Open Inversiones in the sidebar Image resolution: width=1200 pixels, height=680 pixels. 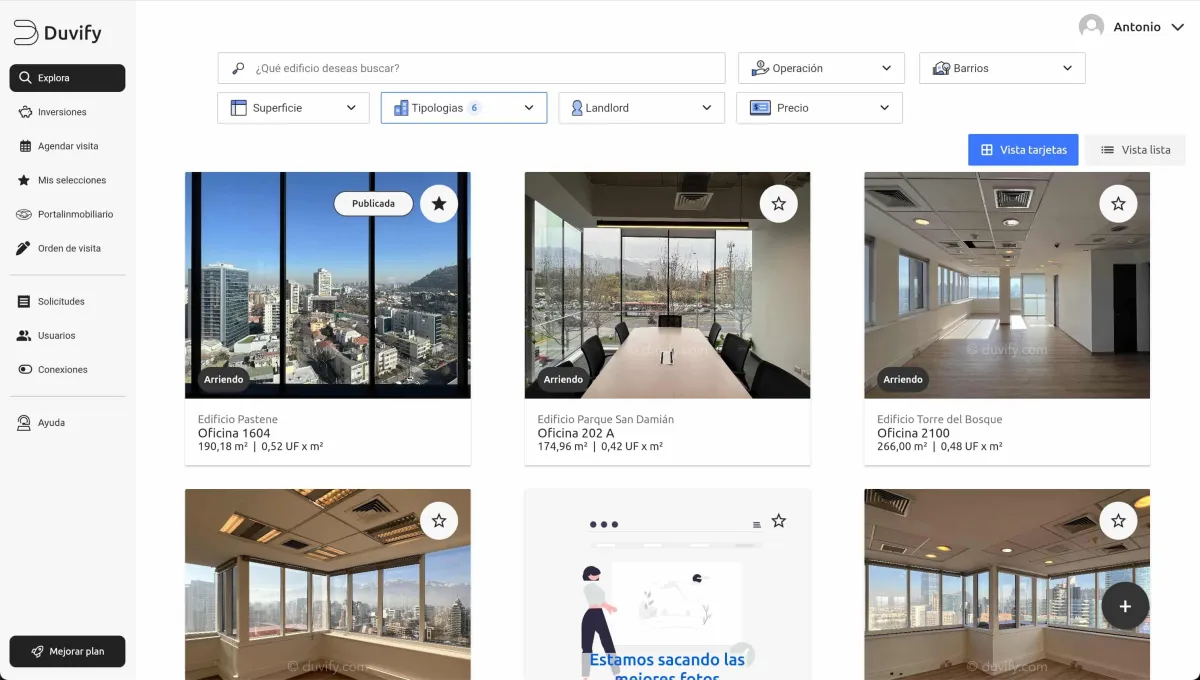(x=67, y=112)
